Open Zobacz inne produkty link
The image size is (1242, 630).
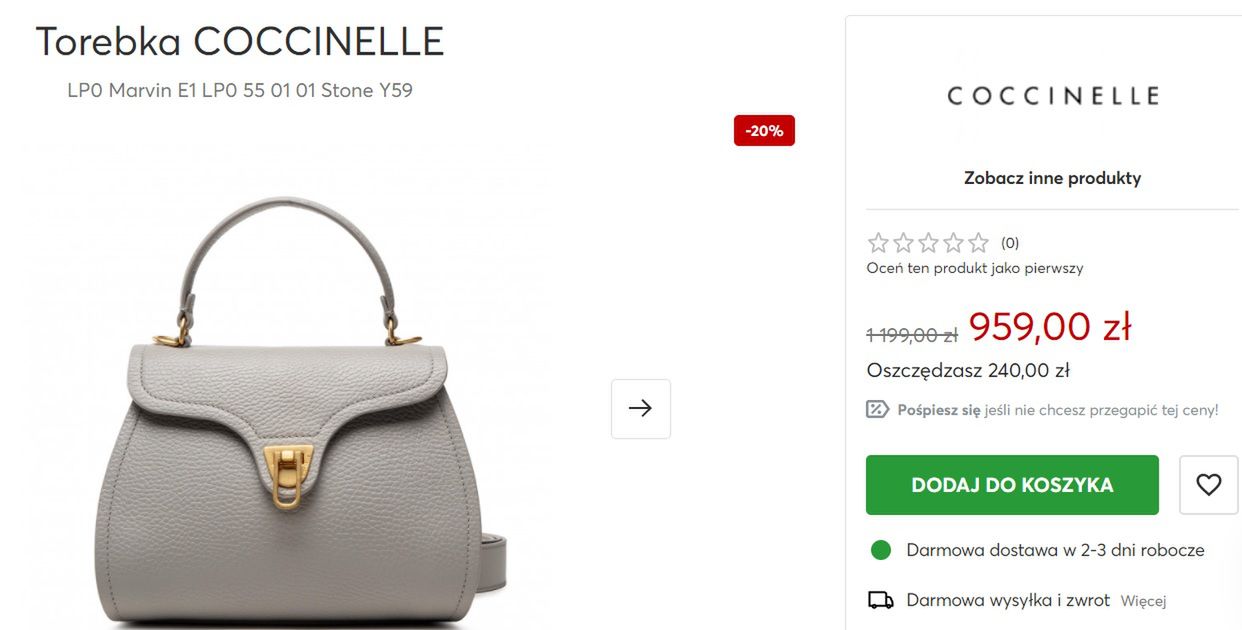(1052, 178)
